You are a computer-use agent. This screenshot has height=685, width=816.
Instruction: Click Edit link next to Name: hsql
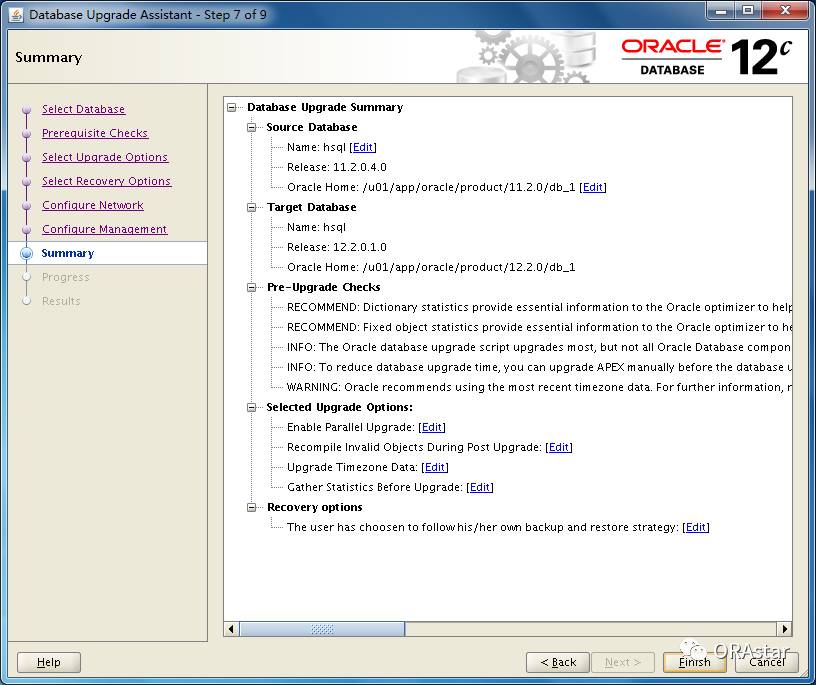tap(363, 147)
